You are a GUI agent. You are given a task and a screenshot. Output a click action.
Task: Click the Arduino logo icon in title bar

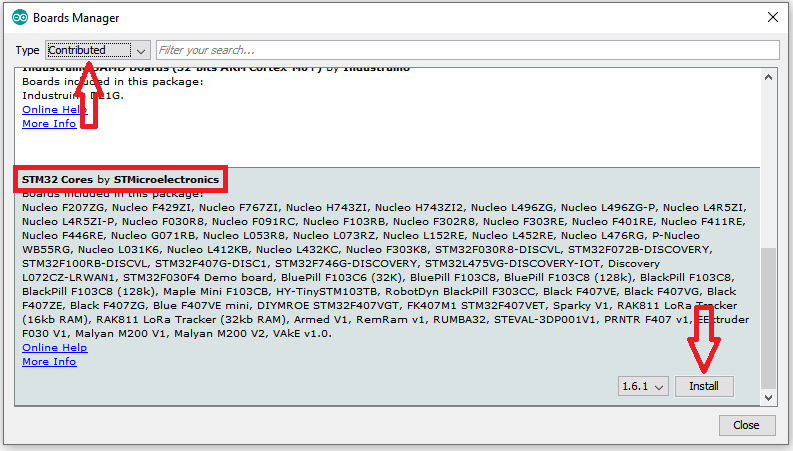20,17
